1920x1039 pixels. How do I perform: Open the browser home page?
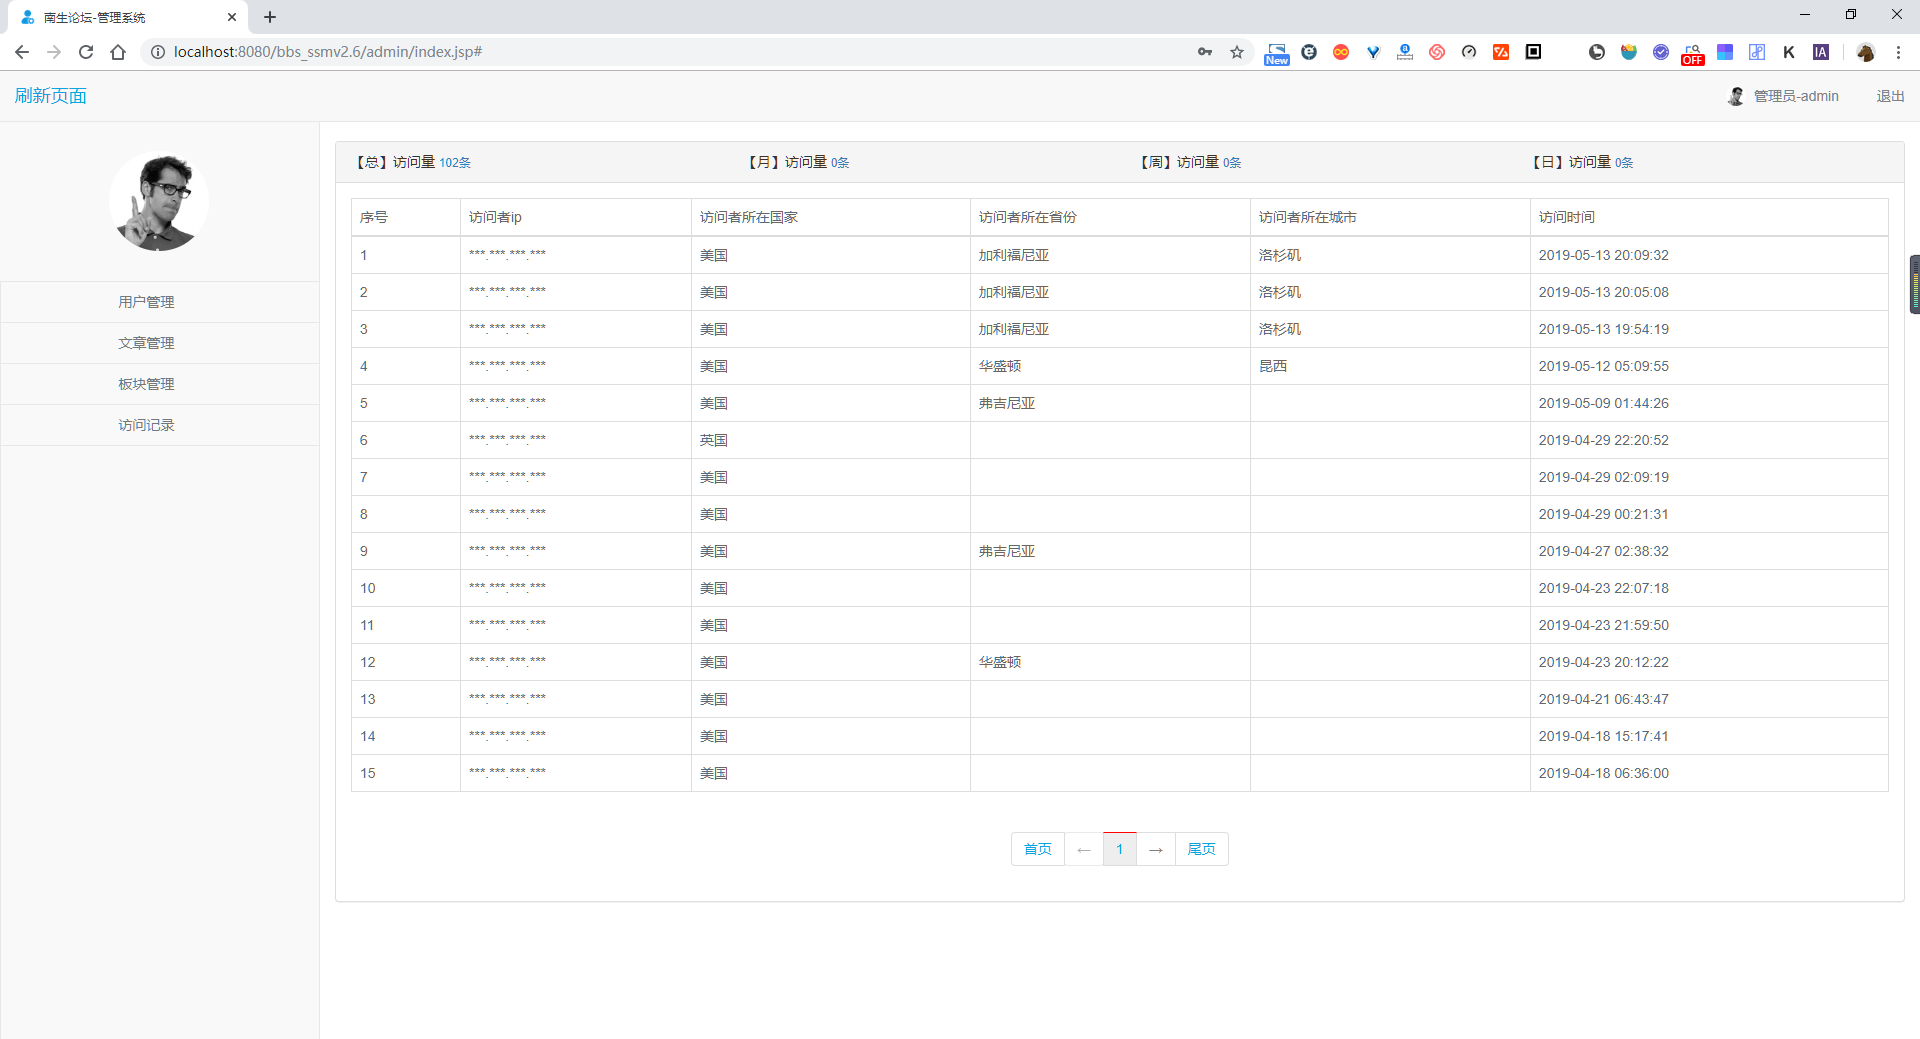pyautogui.click(x=118, y=52)
